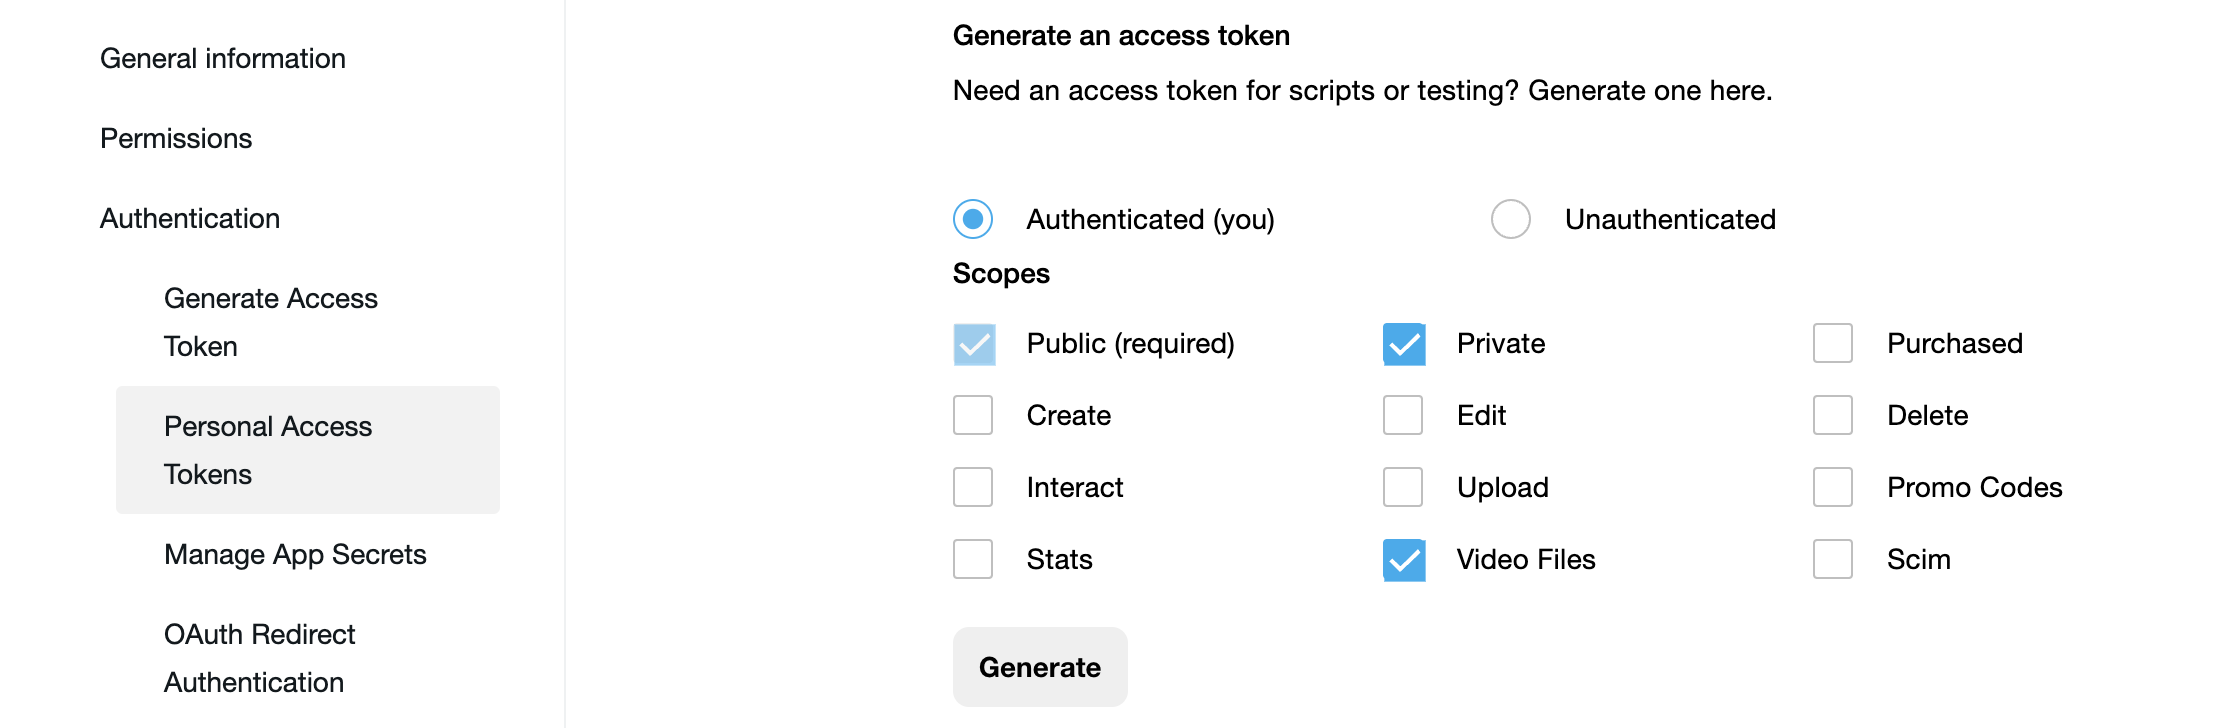Choose the Unauthenticated radio option
This screenshot has width=2240, height=728.
point(1510,219)
